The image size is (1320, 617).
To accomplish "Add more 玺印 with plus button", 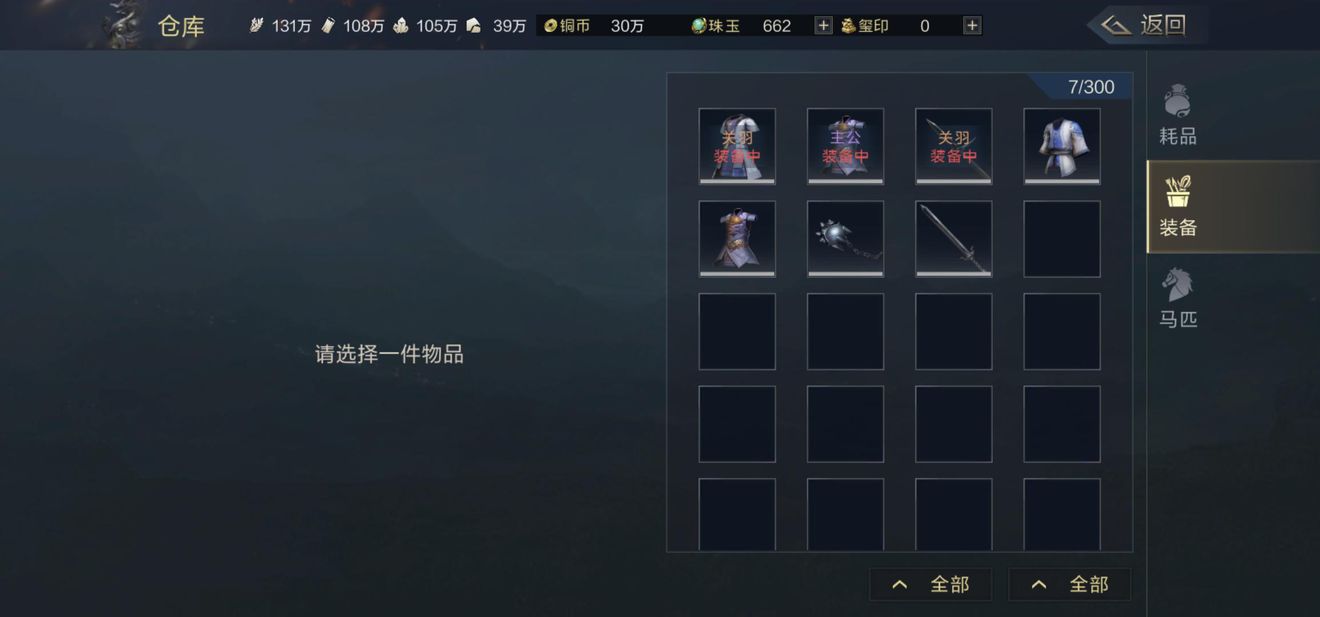I will coord(972,26).
